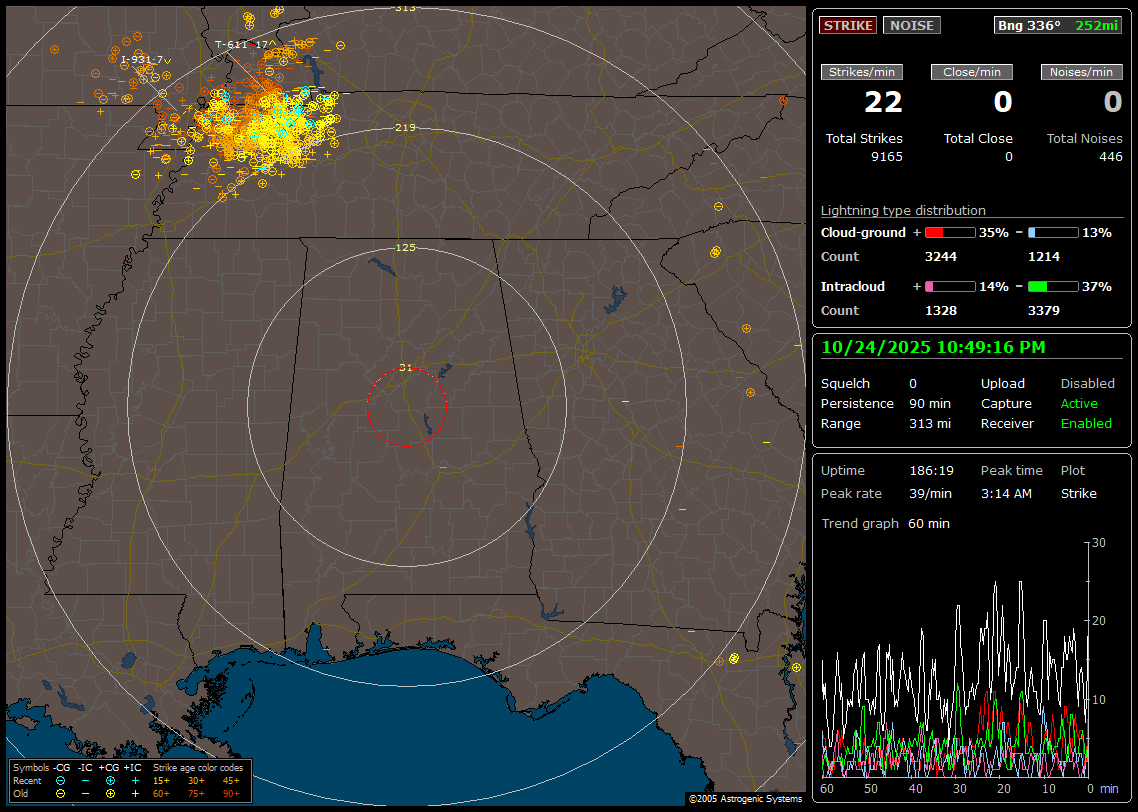Click the green date and time display

(933, 347)
